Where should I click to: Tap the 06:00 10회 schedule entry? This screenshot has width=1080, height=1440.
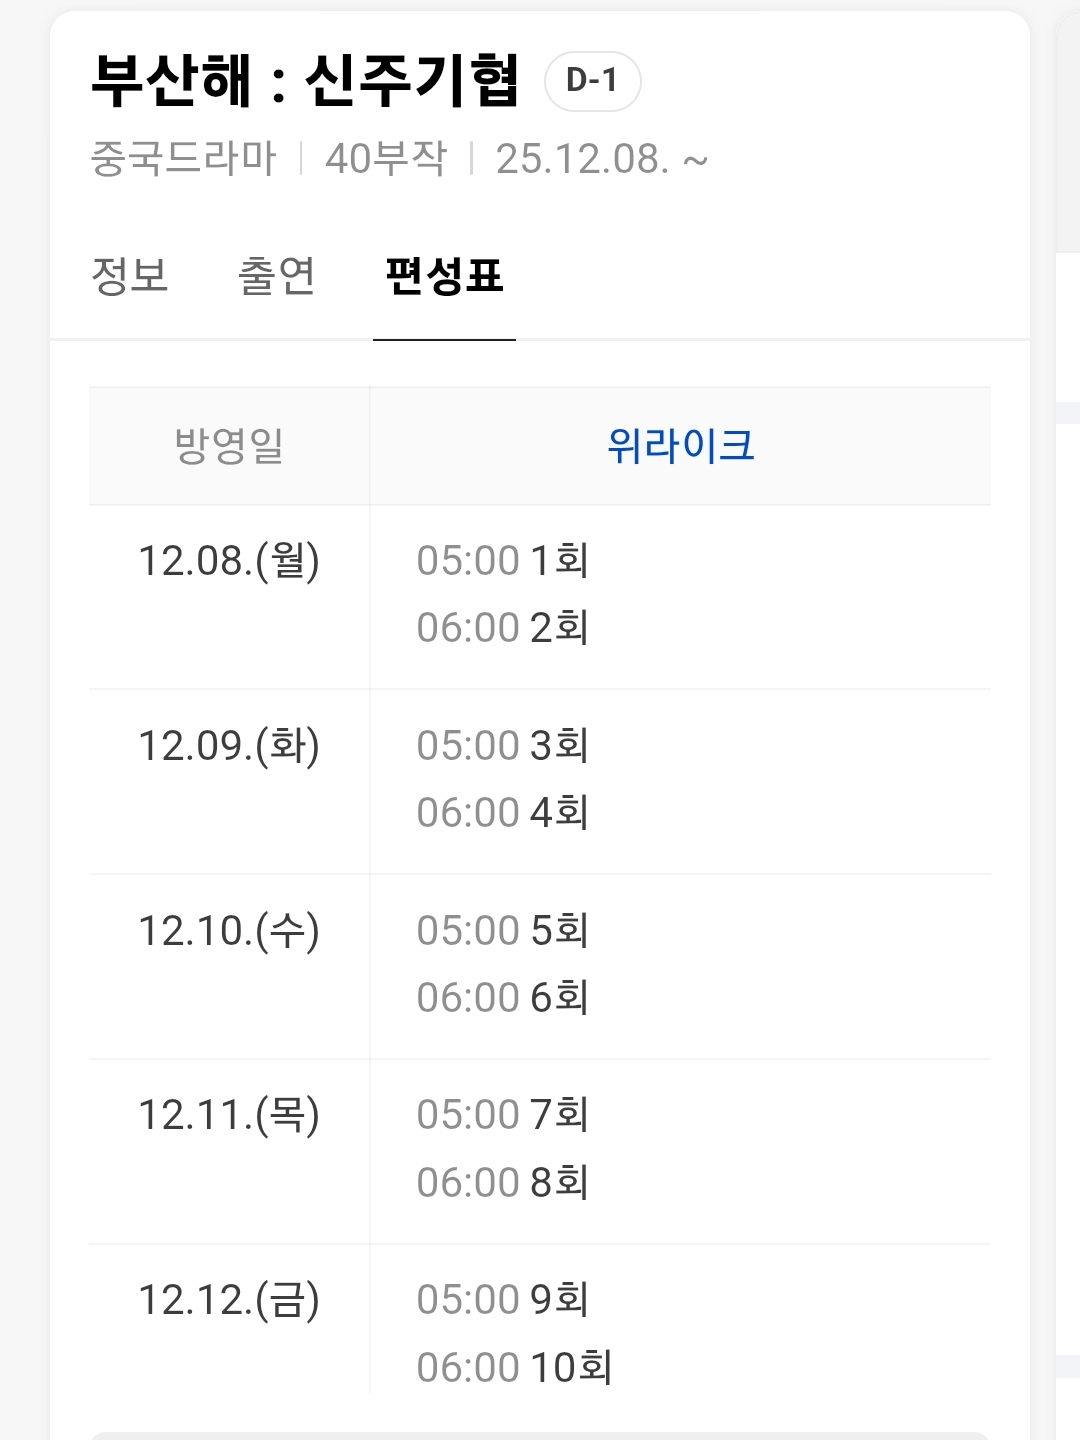(x=514, y=1367)
